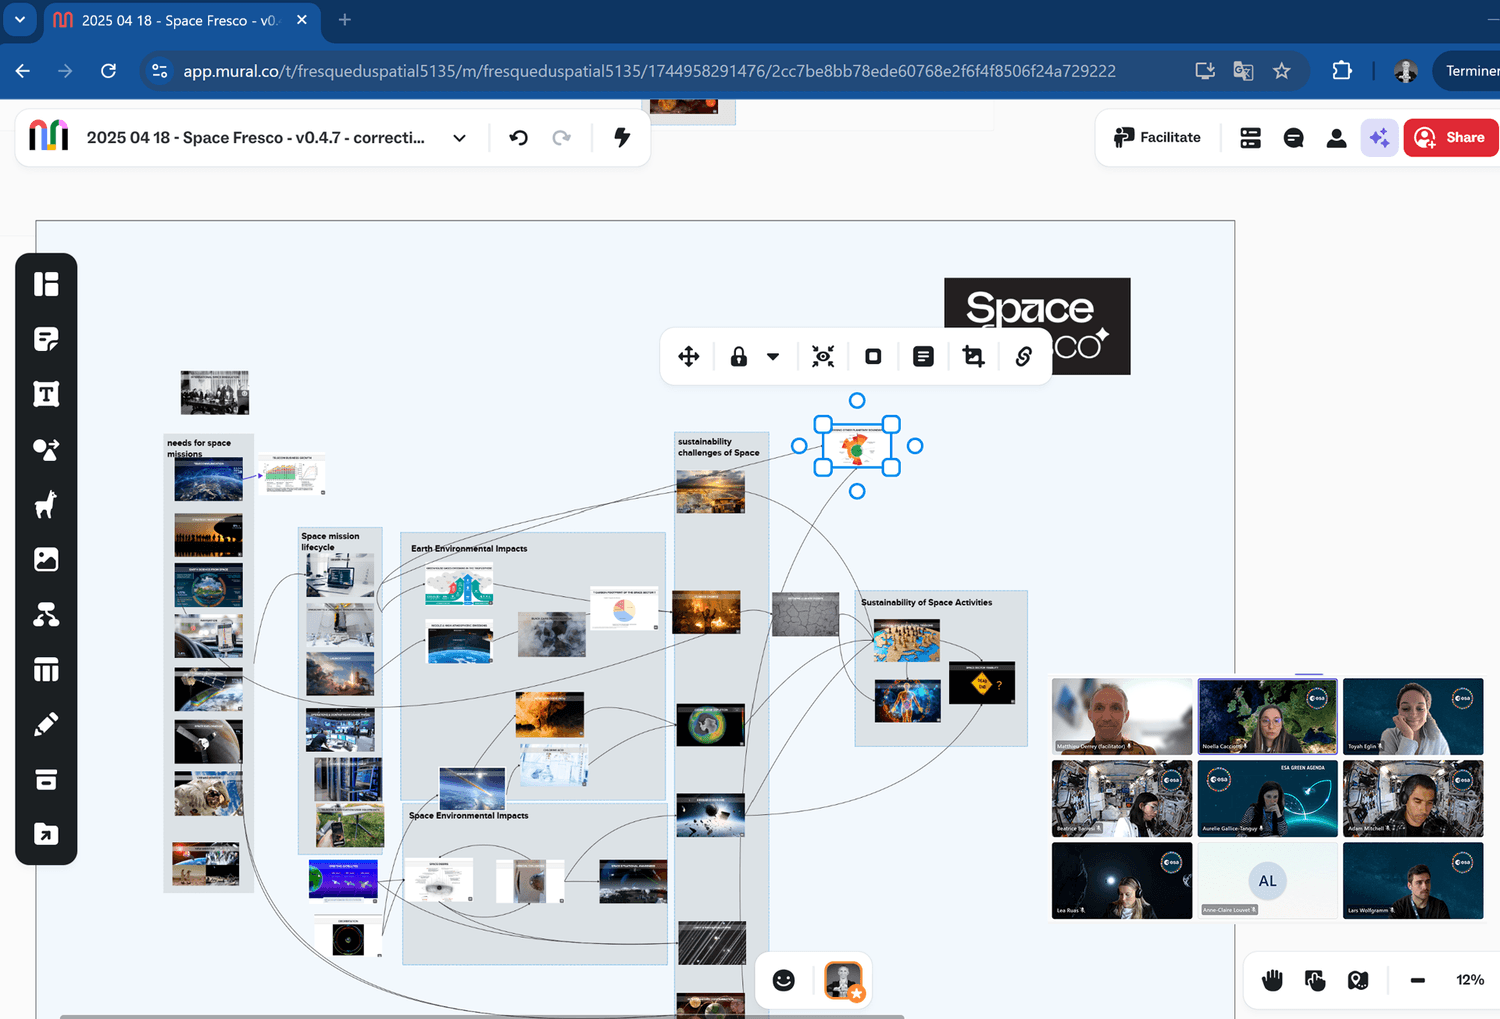Show the collaborators person icon
This screenshot has height=1019, width=1500.
1336,138
